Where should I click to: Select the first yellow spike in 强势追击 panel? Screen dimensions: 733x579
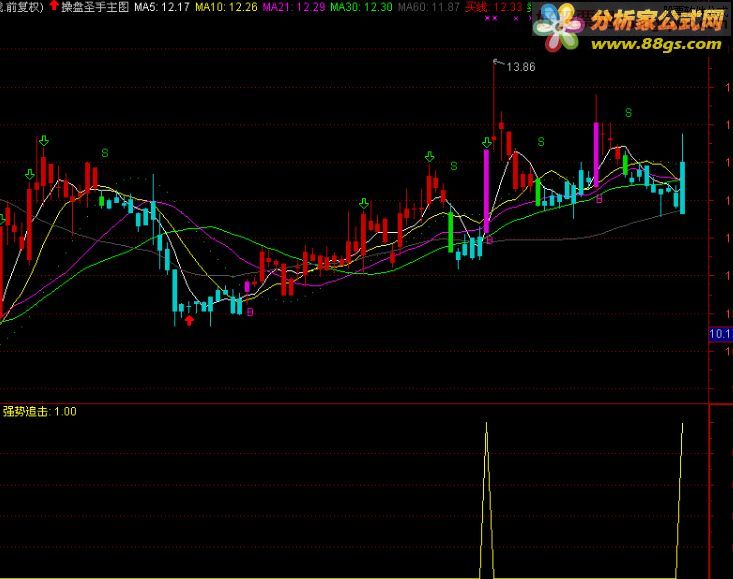click(486, 500)
